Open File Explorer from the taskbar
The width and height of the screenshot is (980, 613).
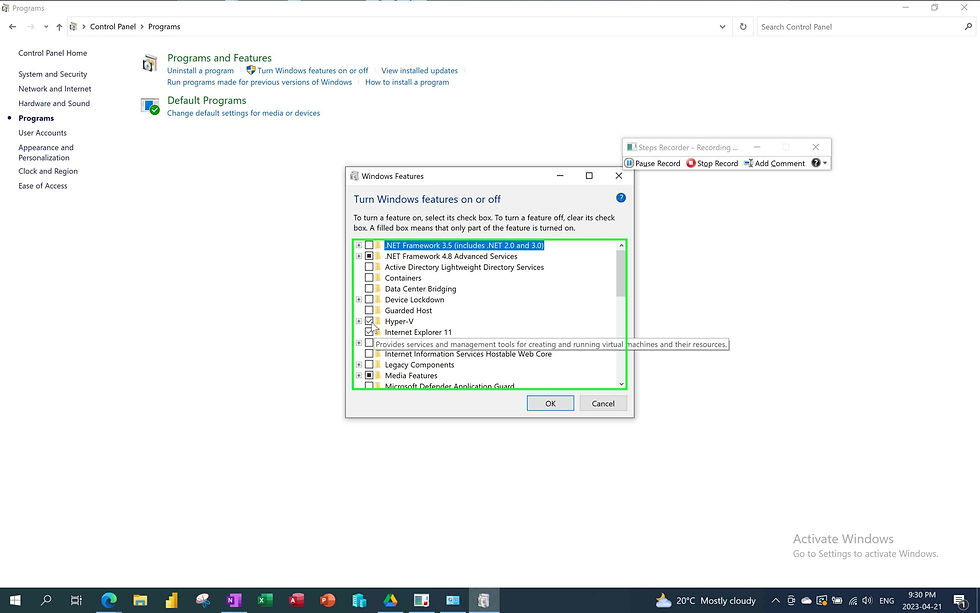tap(140, 601)
